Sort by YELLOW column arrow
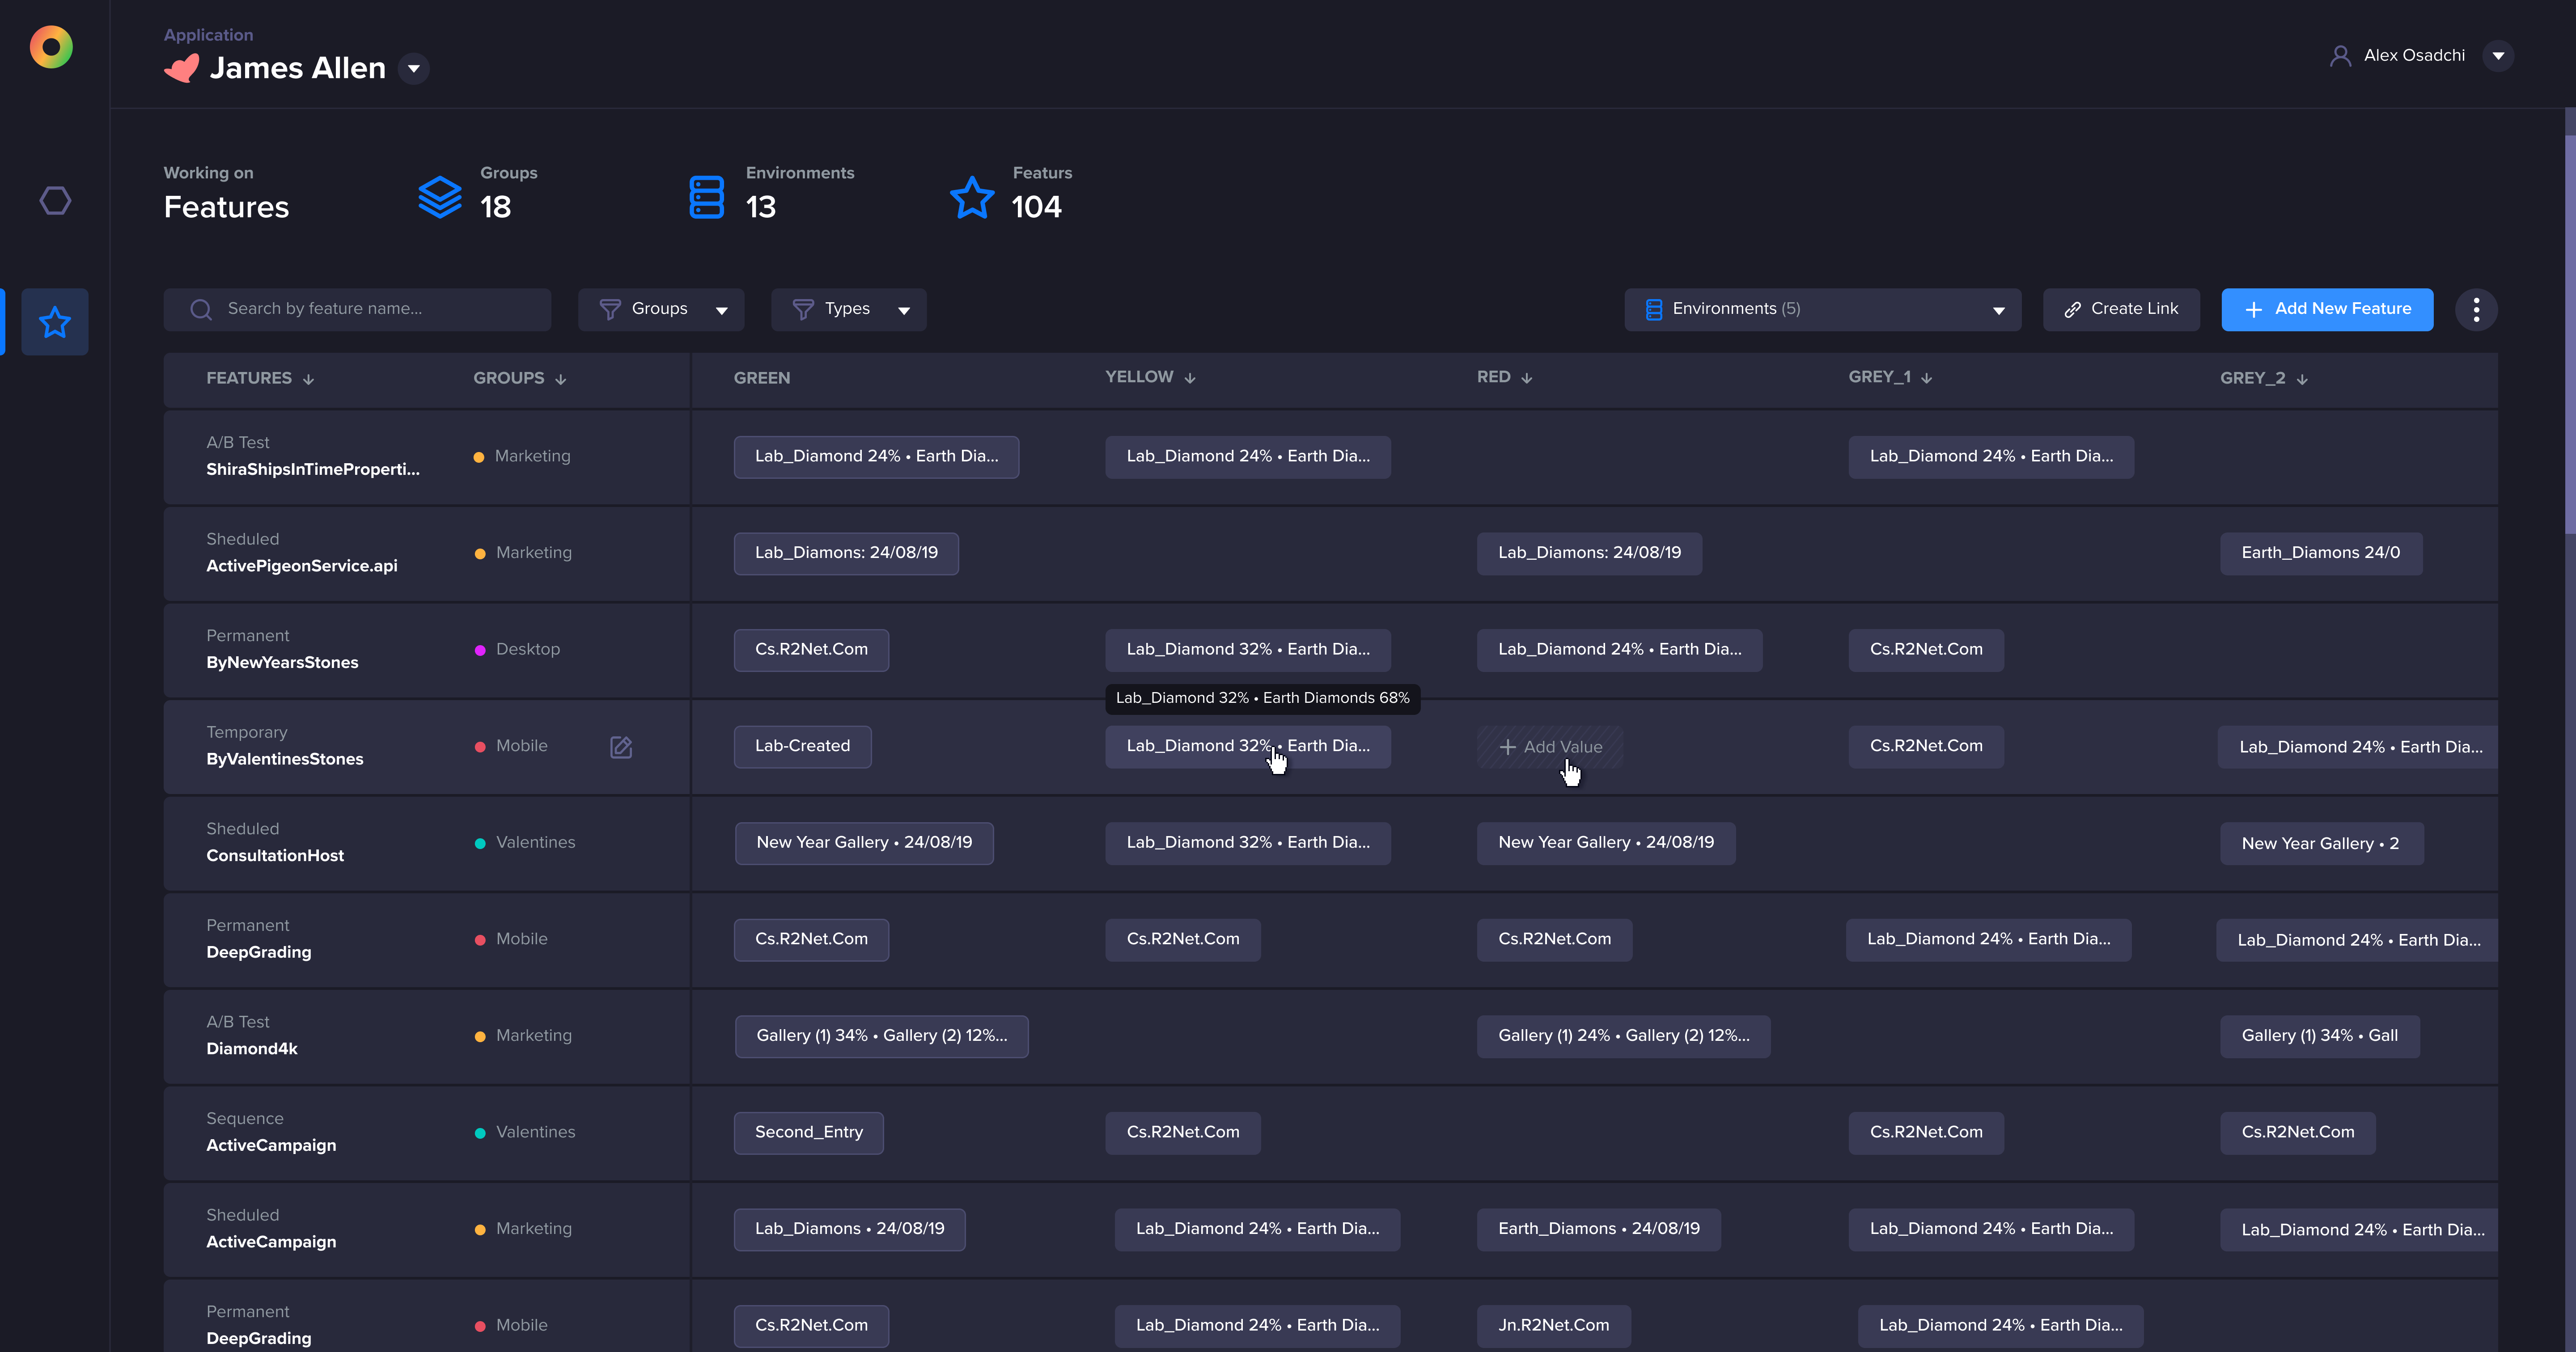The width and height of the screenshot is (2576, 1352). point(1190,378)
